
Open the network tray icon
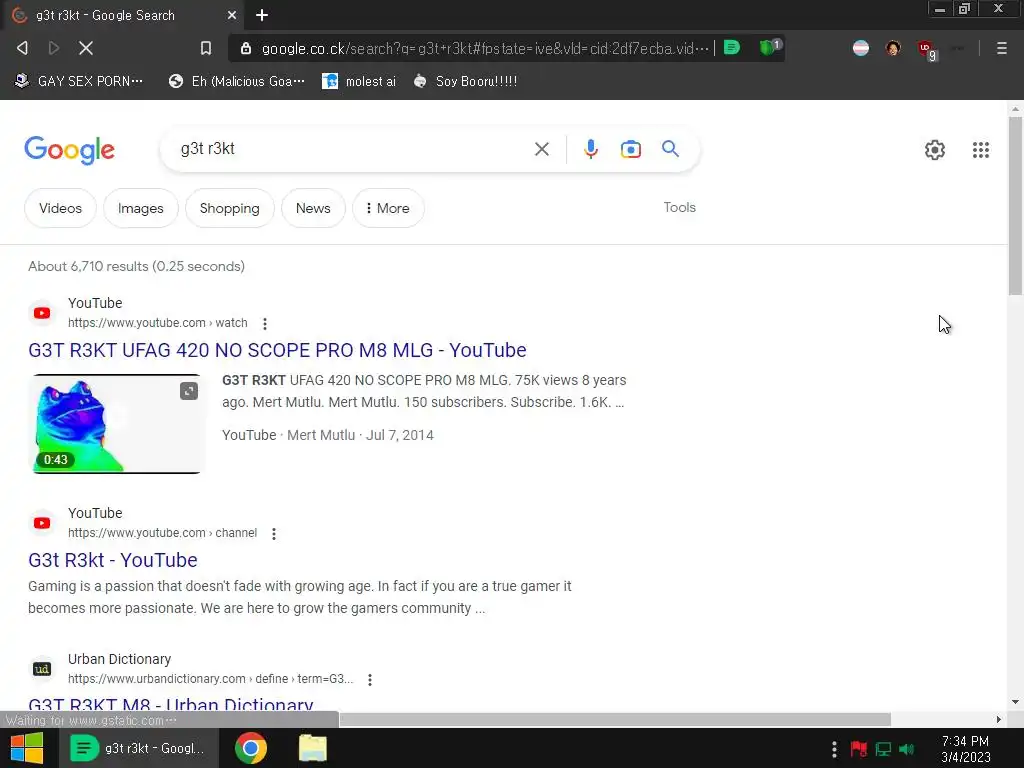pos(883,749)
